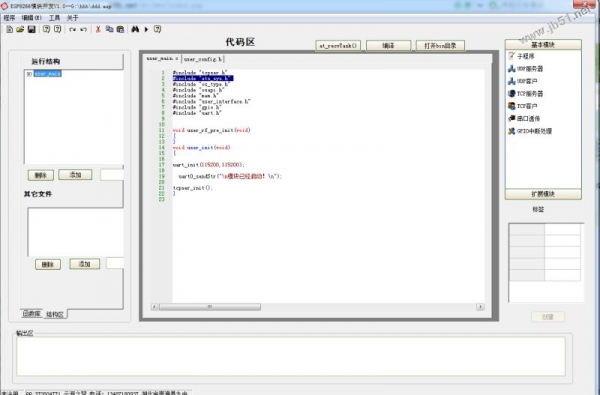Select the TCP客户 module icon
Screen dimensions: 600x395
[x=511, y=106]
